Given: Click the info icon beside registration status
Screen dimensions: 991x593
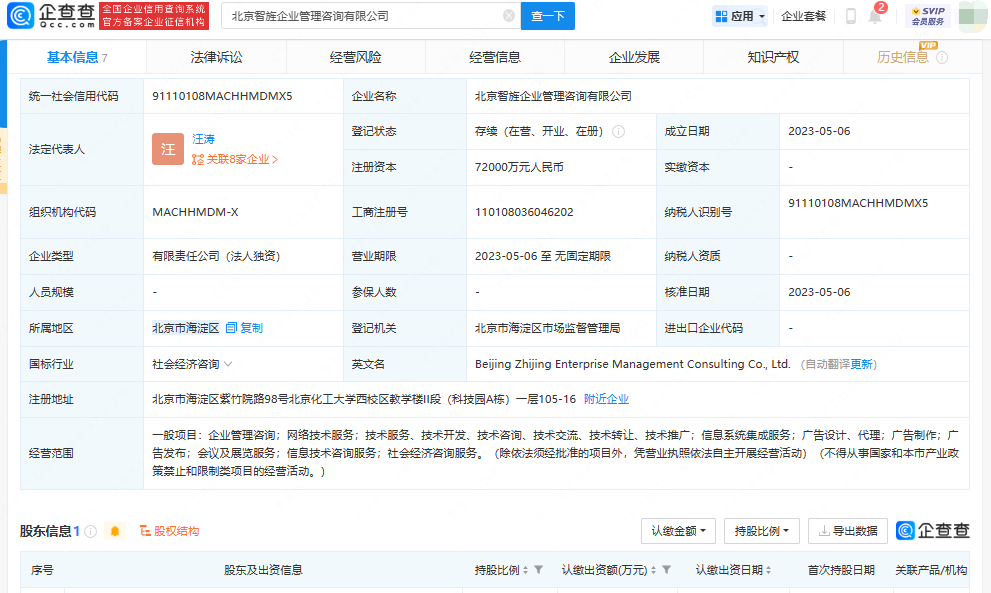Looking at the screenshot, I should pyautogui.click(x=619, y=131).
